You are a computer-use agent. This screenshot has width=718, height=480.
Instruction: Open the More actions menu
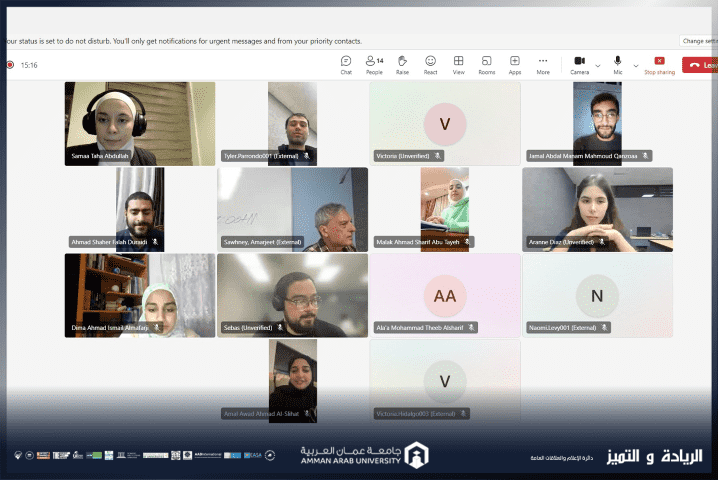coord(543,65)
